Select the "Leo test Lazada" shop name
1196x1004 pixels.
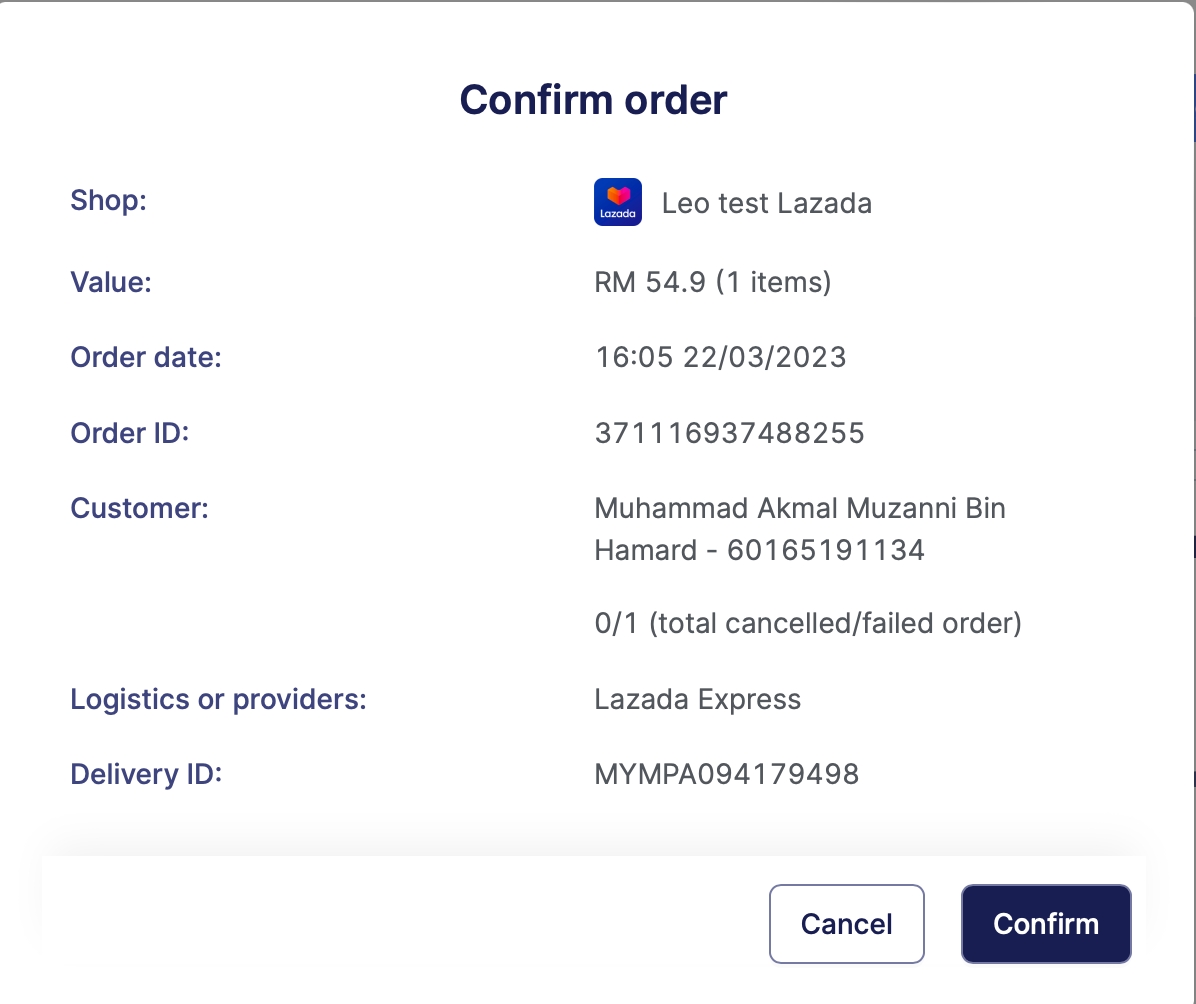(x=766, y=204)
